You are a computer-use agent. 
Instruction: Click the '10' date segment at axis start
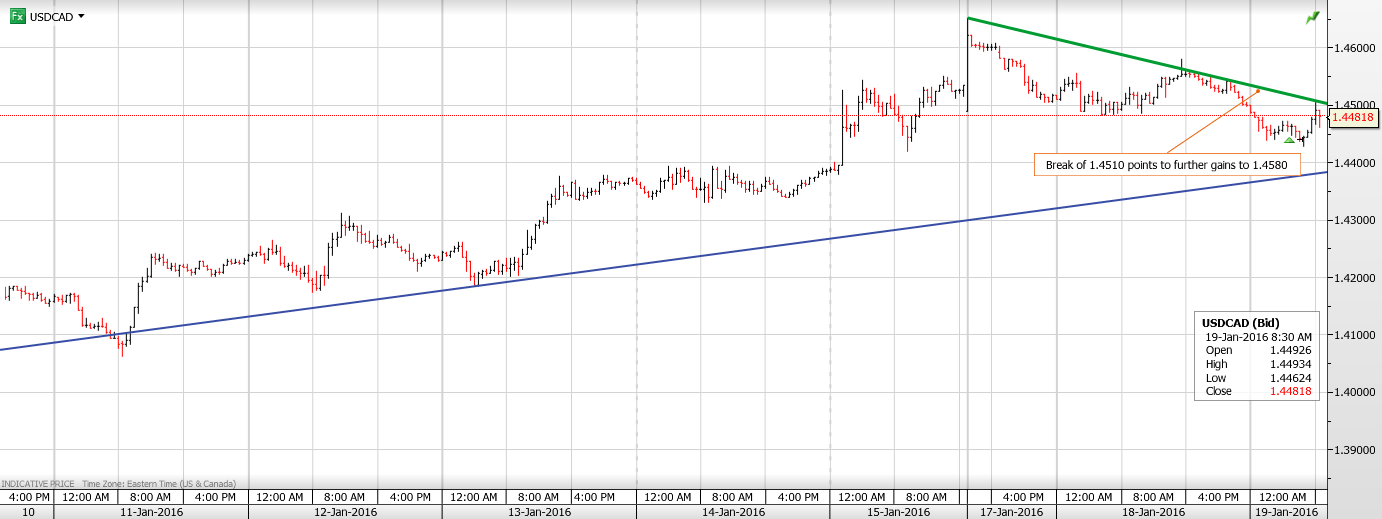pos(28,512)
